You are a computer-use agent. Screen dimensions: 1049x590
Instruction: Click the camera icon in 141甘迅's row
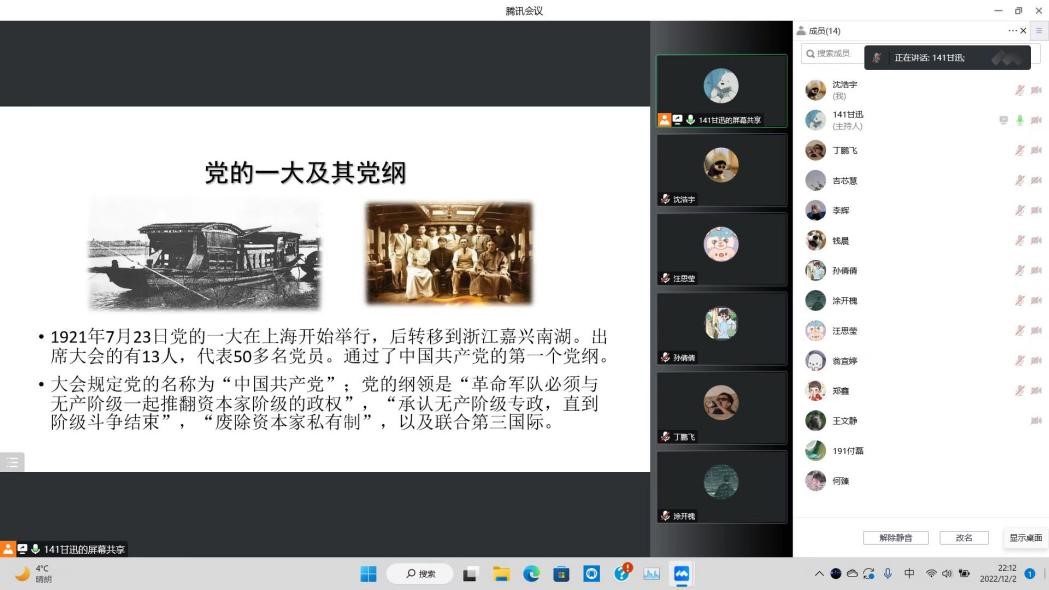[x=1036, y=120]
